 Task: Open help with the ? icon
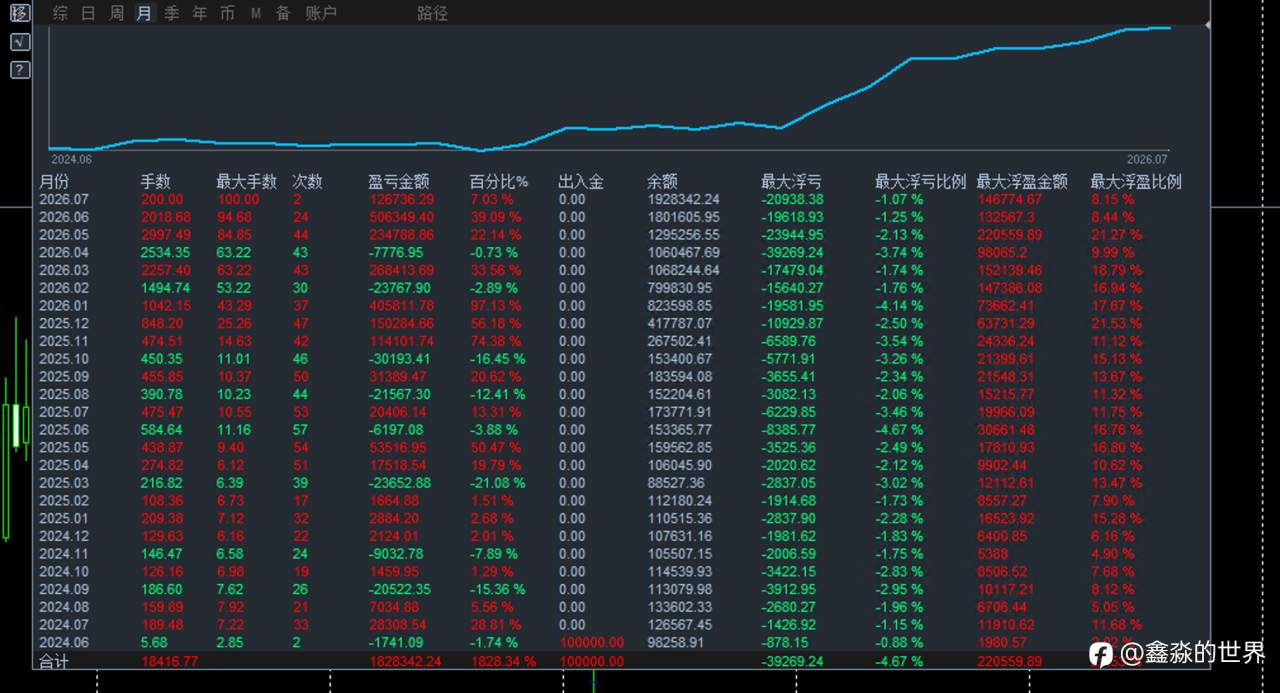(20, 70)
